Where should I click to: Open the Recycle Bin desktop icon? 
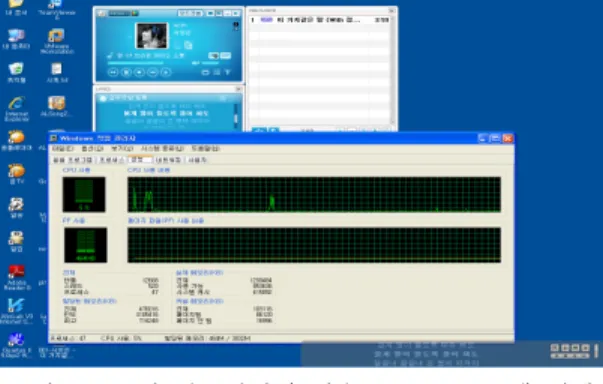point(16,73)
